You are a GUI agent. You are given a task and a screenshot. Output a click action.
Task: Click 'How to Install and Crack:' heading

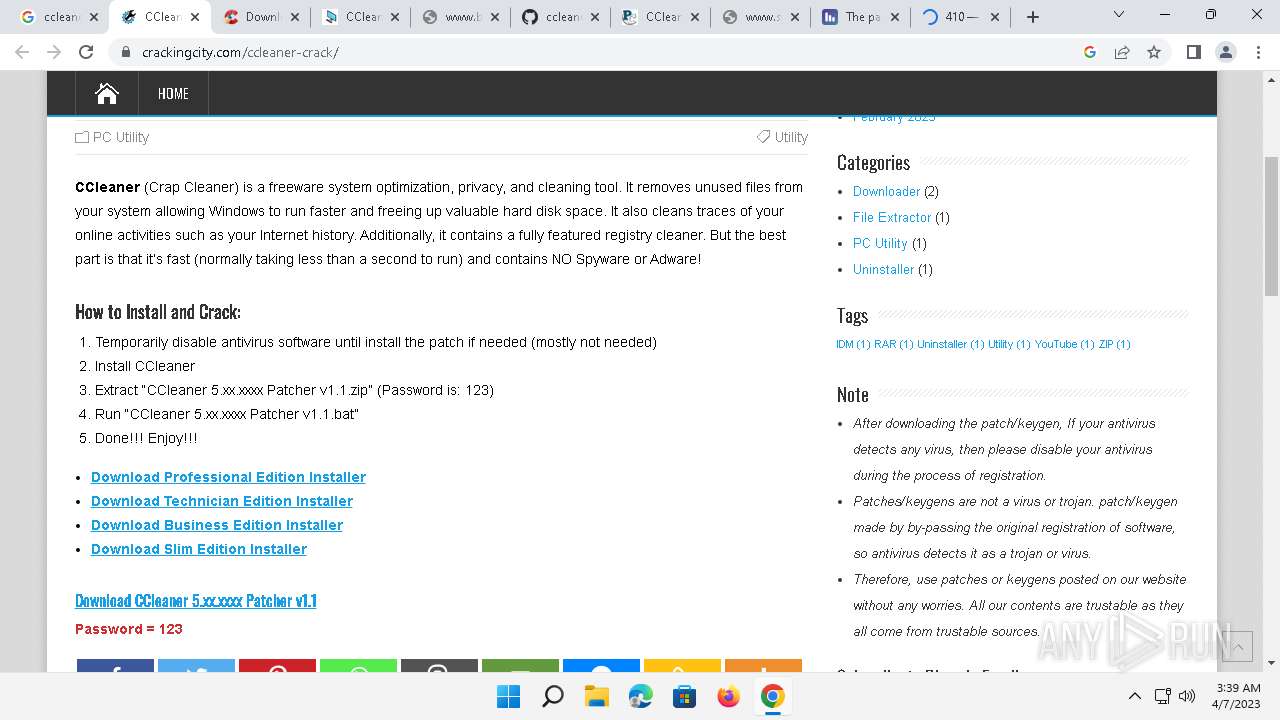[x=158, y=312]
